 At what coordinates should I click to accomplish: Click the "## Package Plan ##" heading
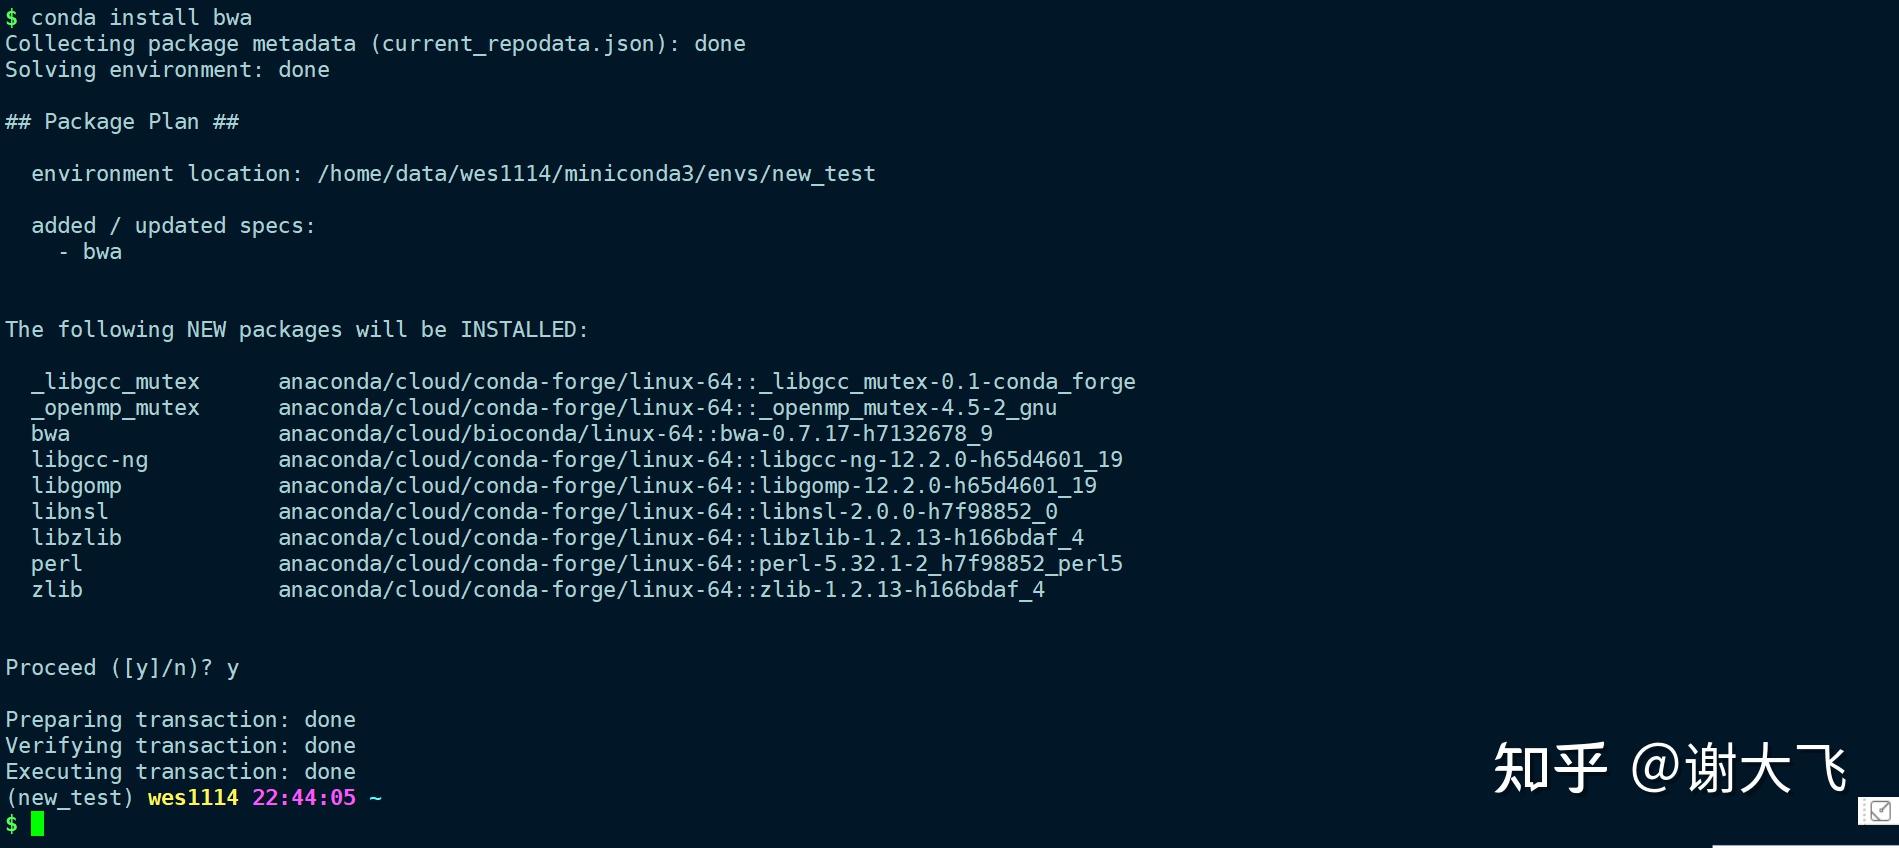point(122,122)
